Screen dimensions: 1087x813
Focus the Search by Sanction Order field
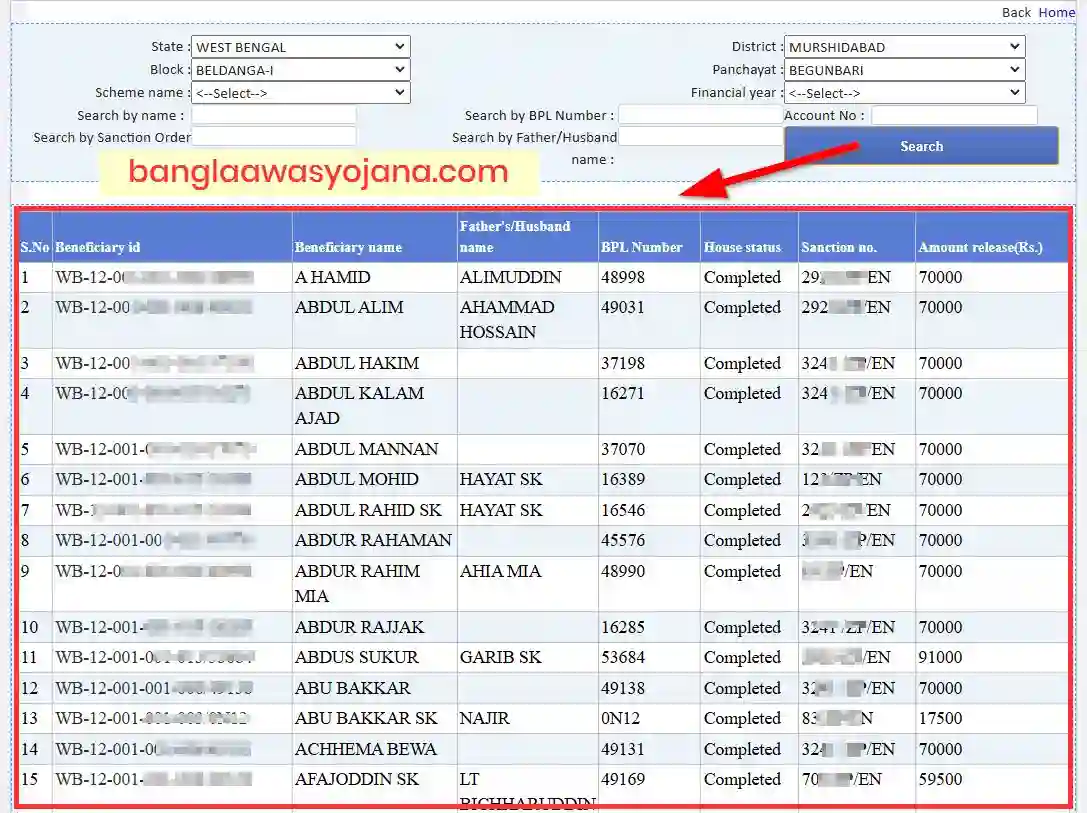(x=274, y=137)
